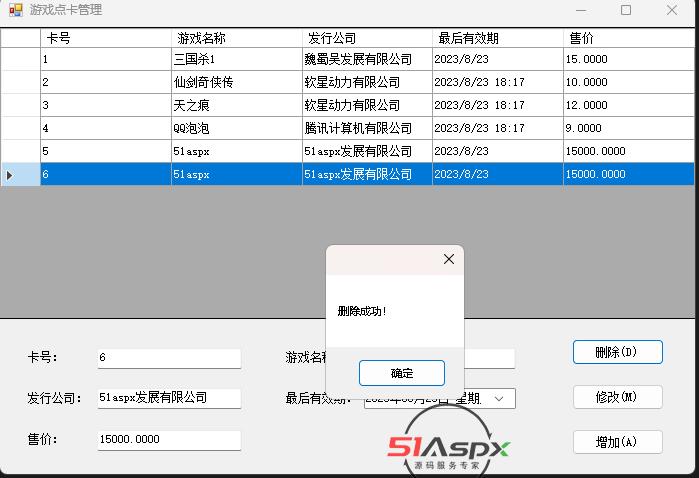Minimize the 游戏点卡管理 window
Screen dimensions: 699x478
(x=581, y=10)
